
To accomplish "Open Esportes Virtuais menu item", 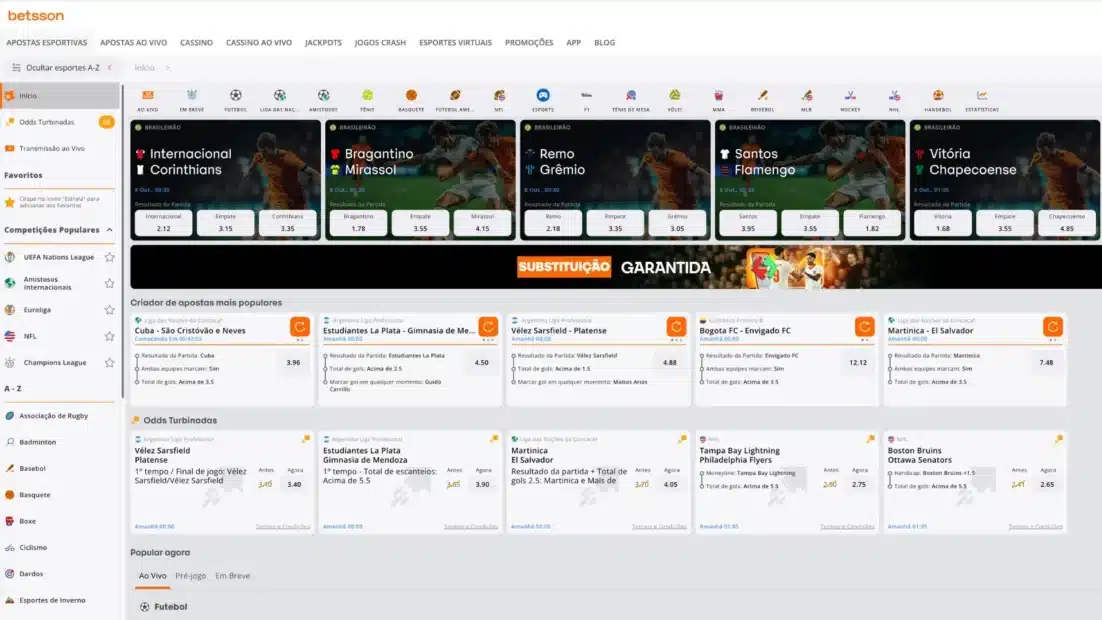I will click(455, 43).
